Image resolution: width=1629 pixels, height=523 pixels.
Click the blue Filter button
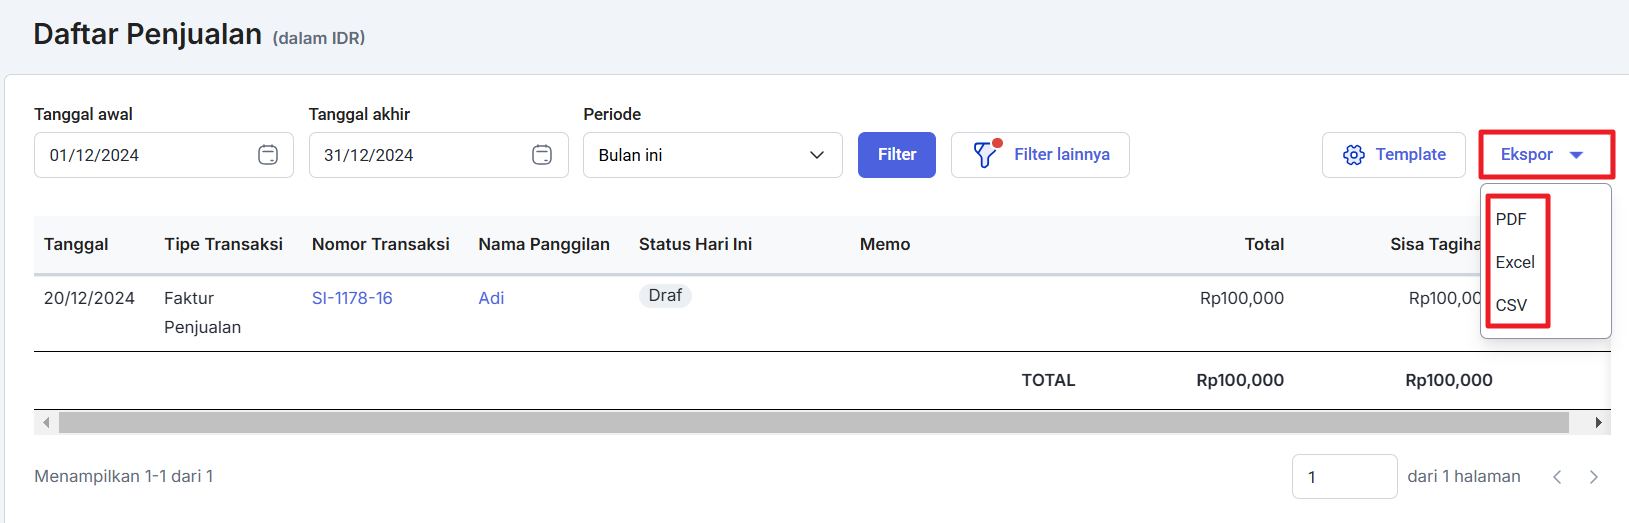897,155
